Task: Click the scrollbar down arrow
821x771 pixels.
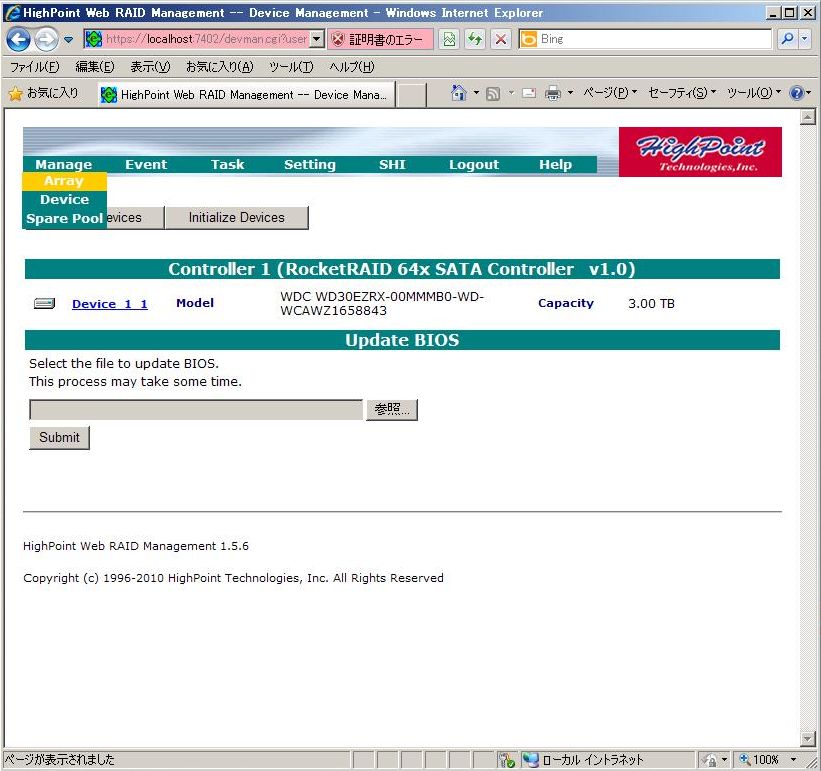Action: [x=808, y=738]
